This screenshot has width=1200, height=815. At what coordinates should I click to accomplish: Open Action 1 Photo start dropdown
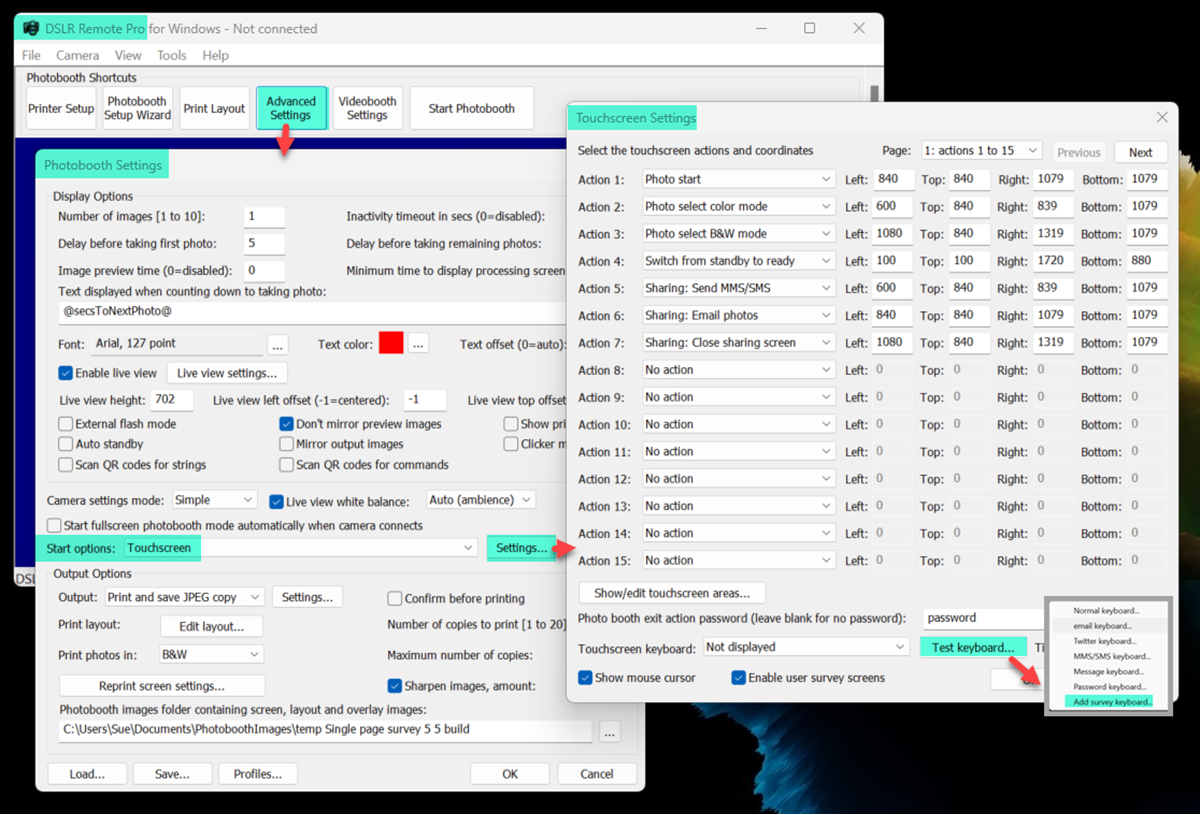[x=738, y=179]
